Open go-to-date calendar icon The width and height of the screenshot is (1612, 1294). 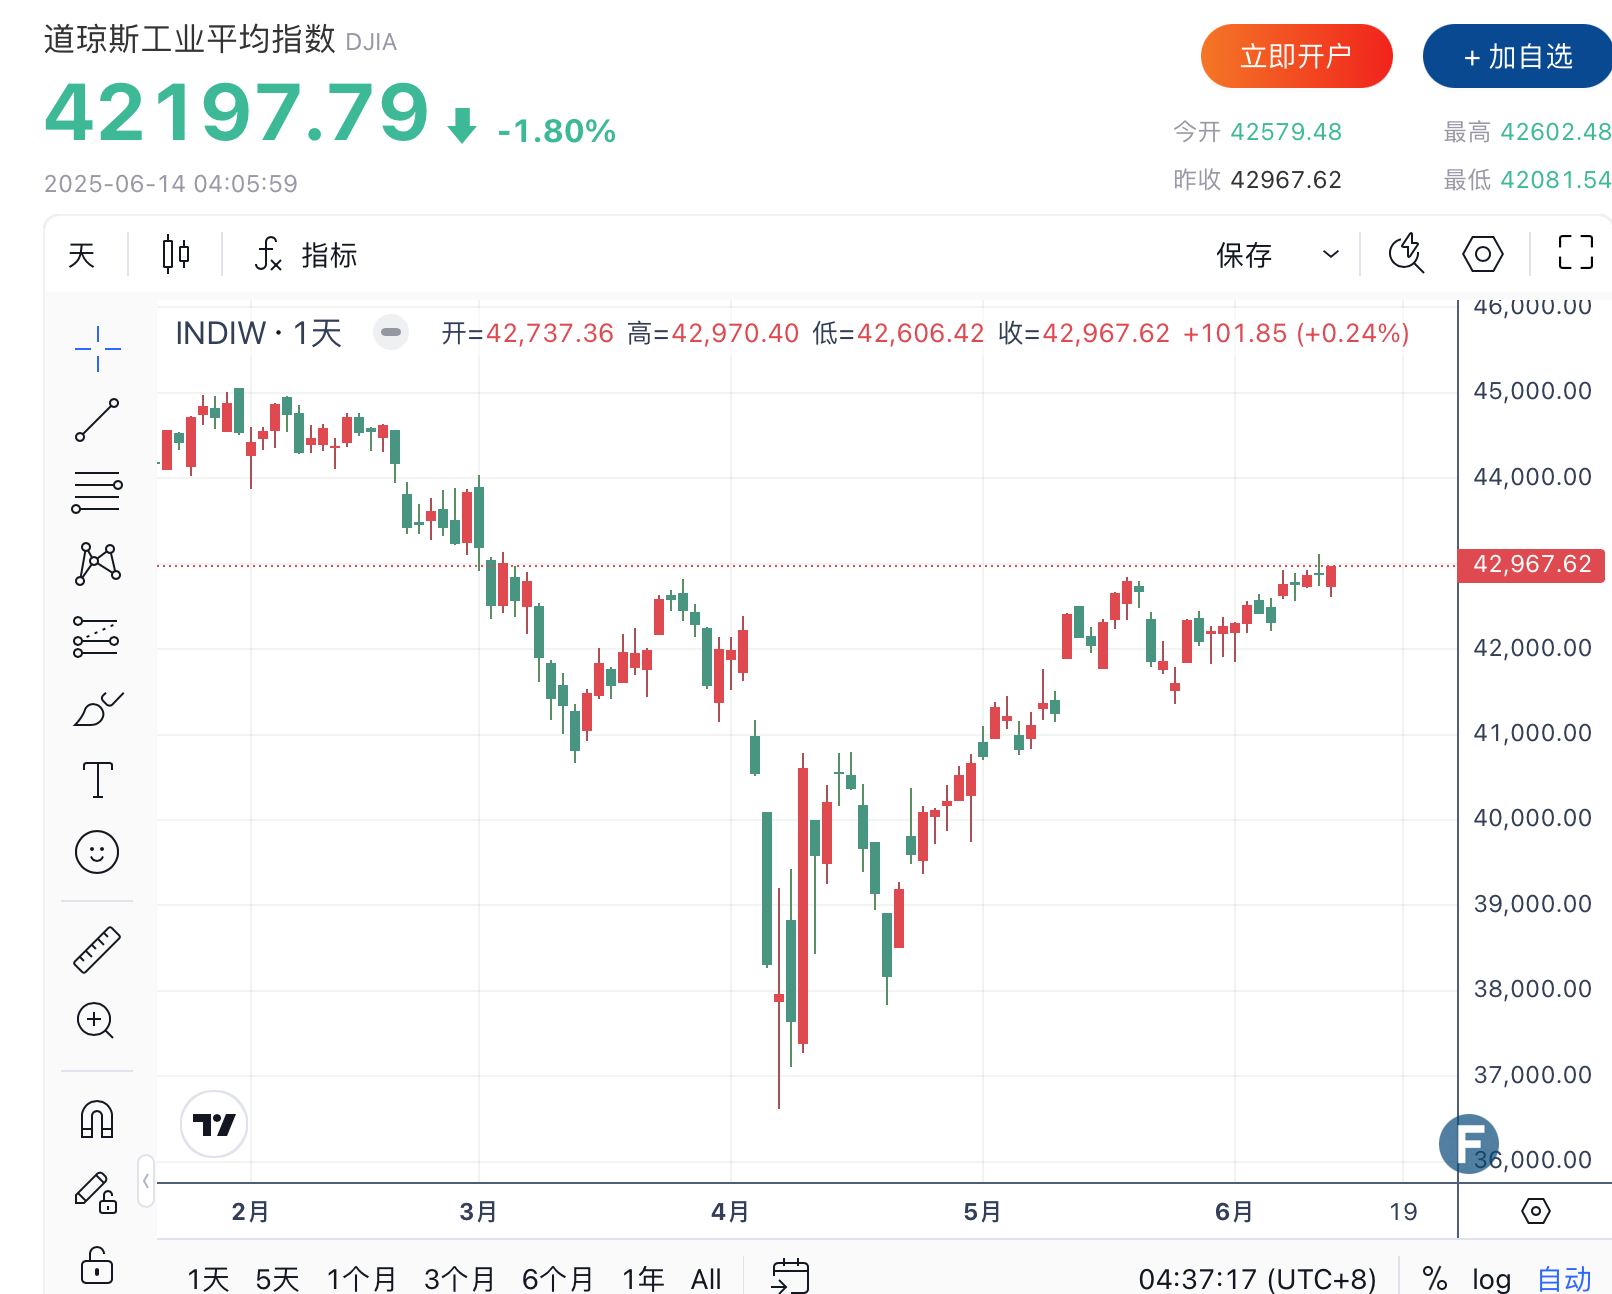point(790,1277)
